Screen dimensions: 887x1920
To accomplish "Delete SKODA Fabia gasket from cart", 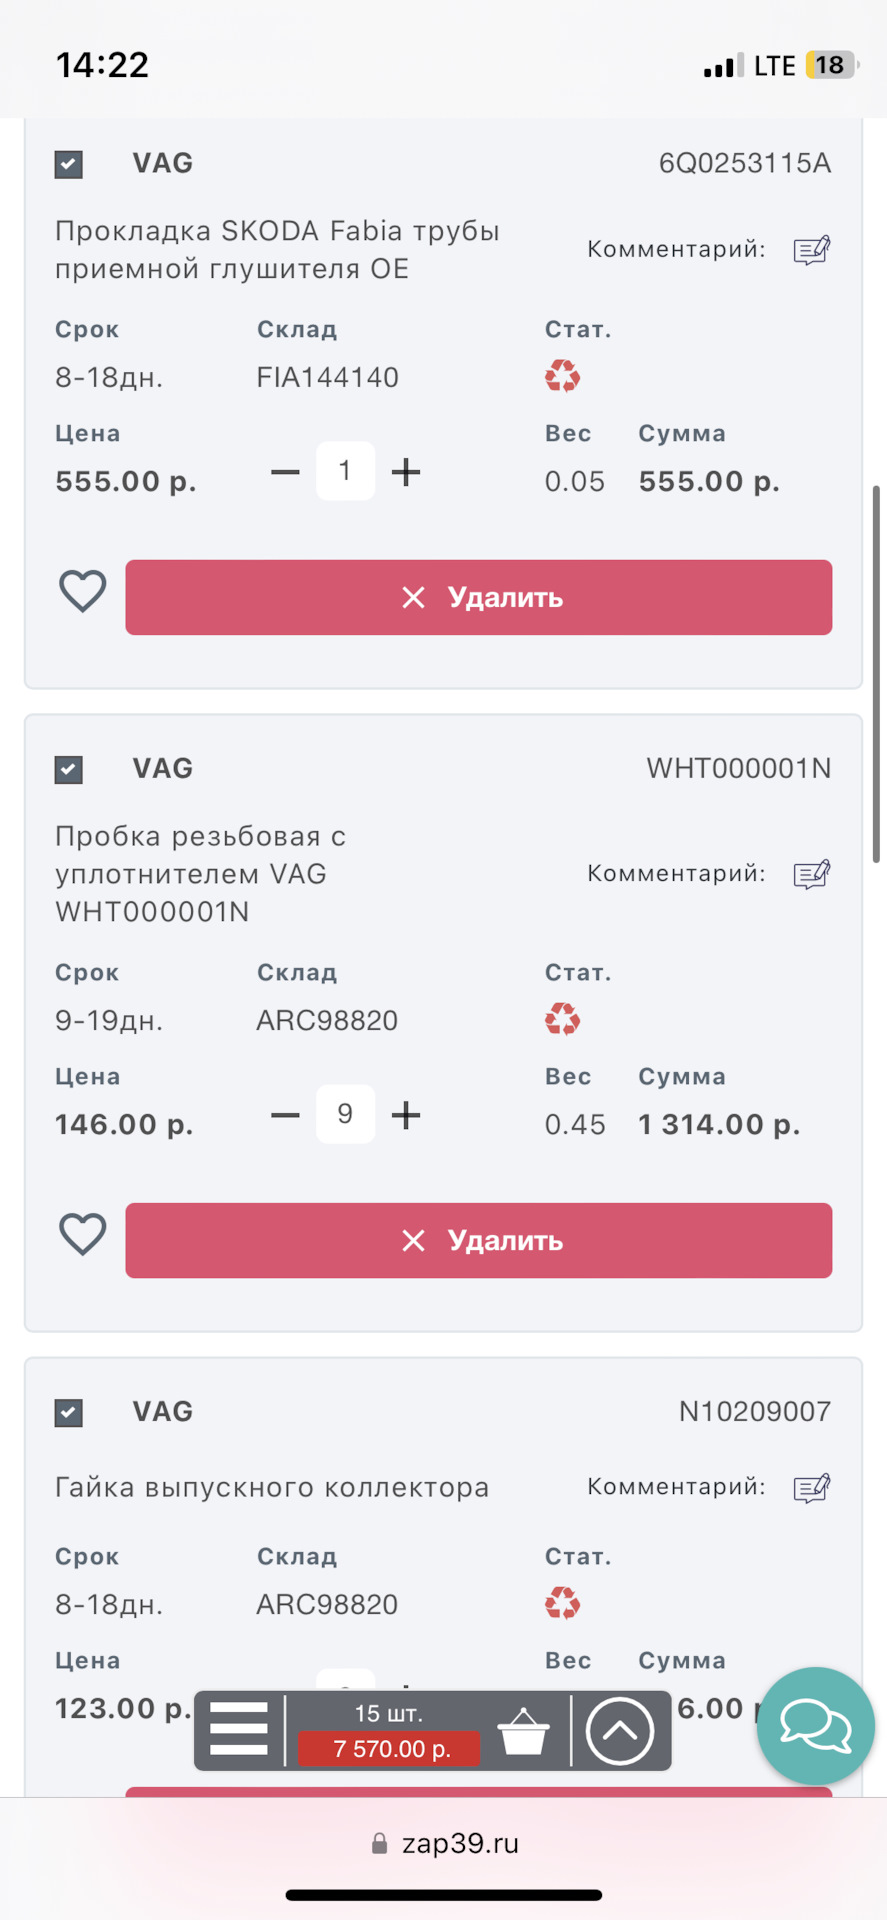I will [478, 598].
